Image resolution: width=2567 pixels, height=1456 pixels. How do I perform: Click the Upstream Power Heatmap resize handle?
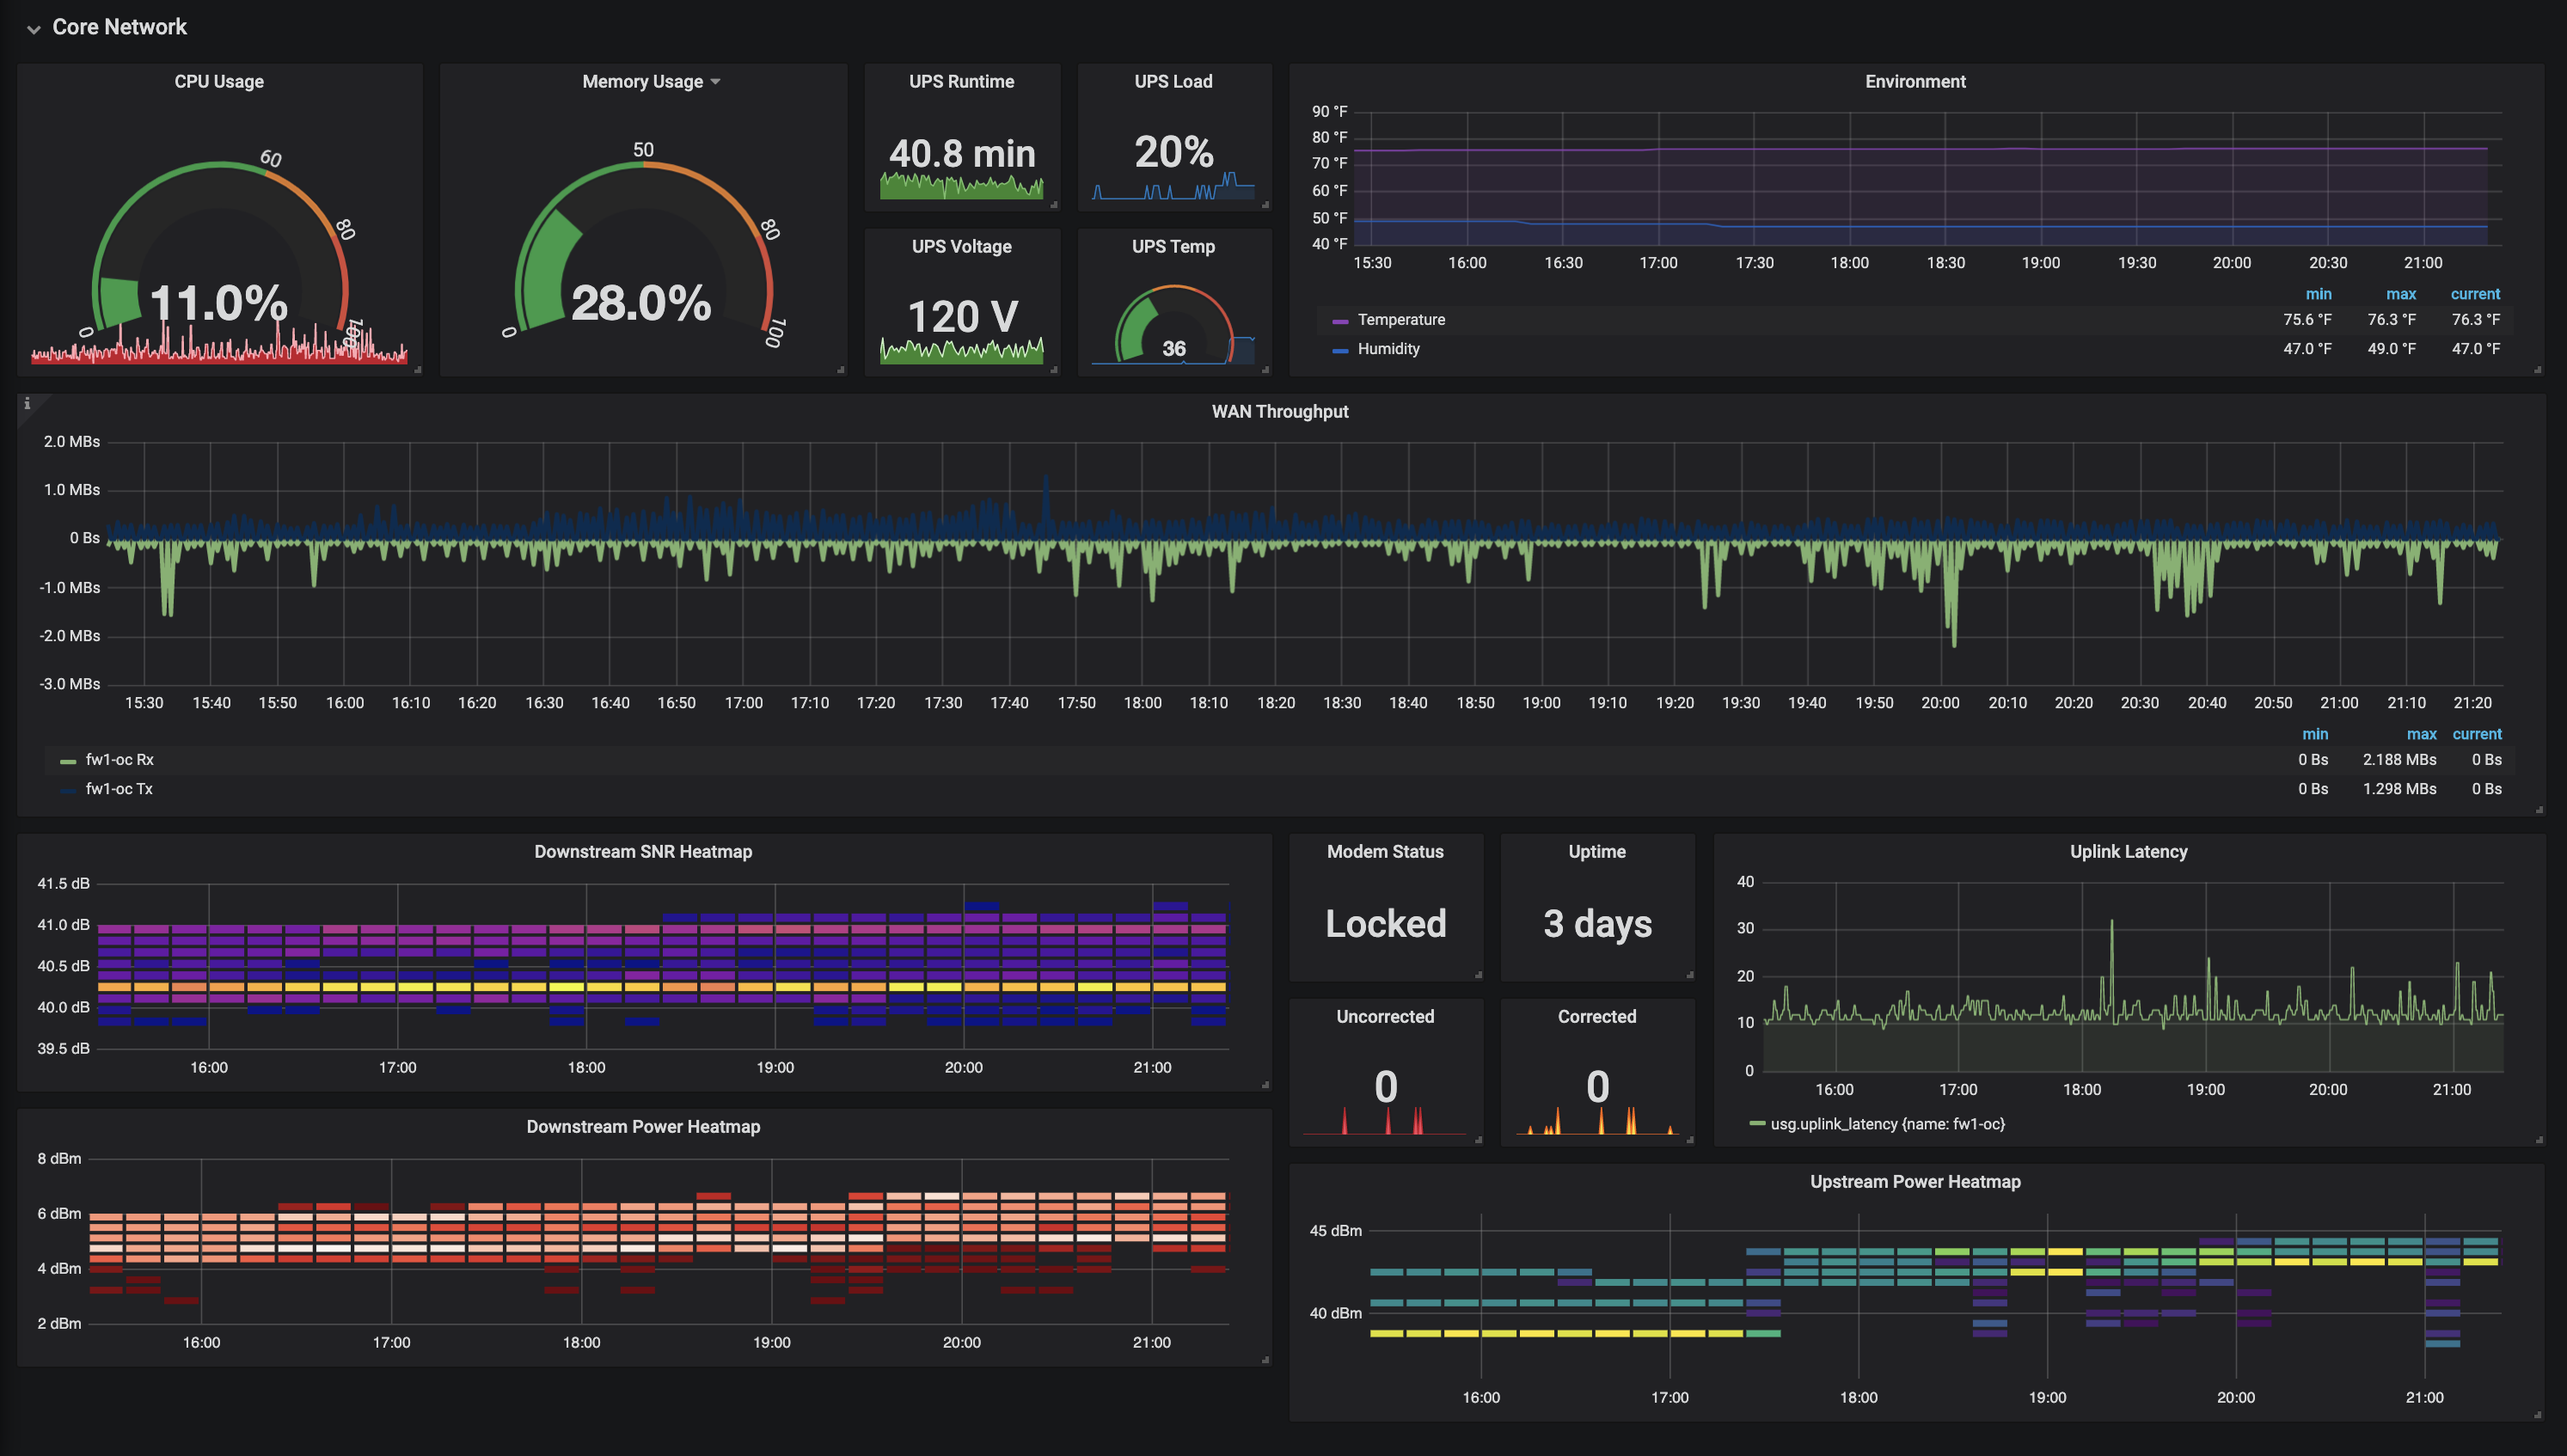[x=2538, y=1415]
